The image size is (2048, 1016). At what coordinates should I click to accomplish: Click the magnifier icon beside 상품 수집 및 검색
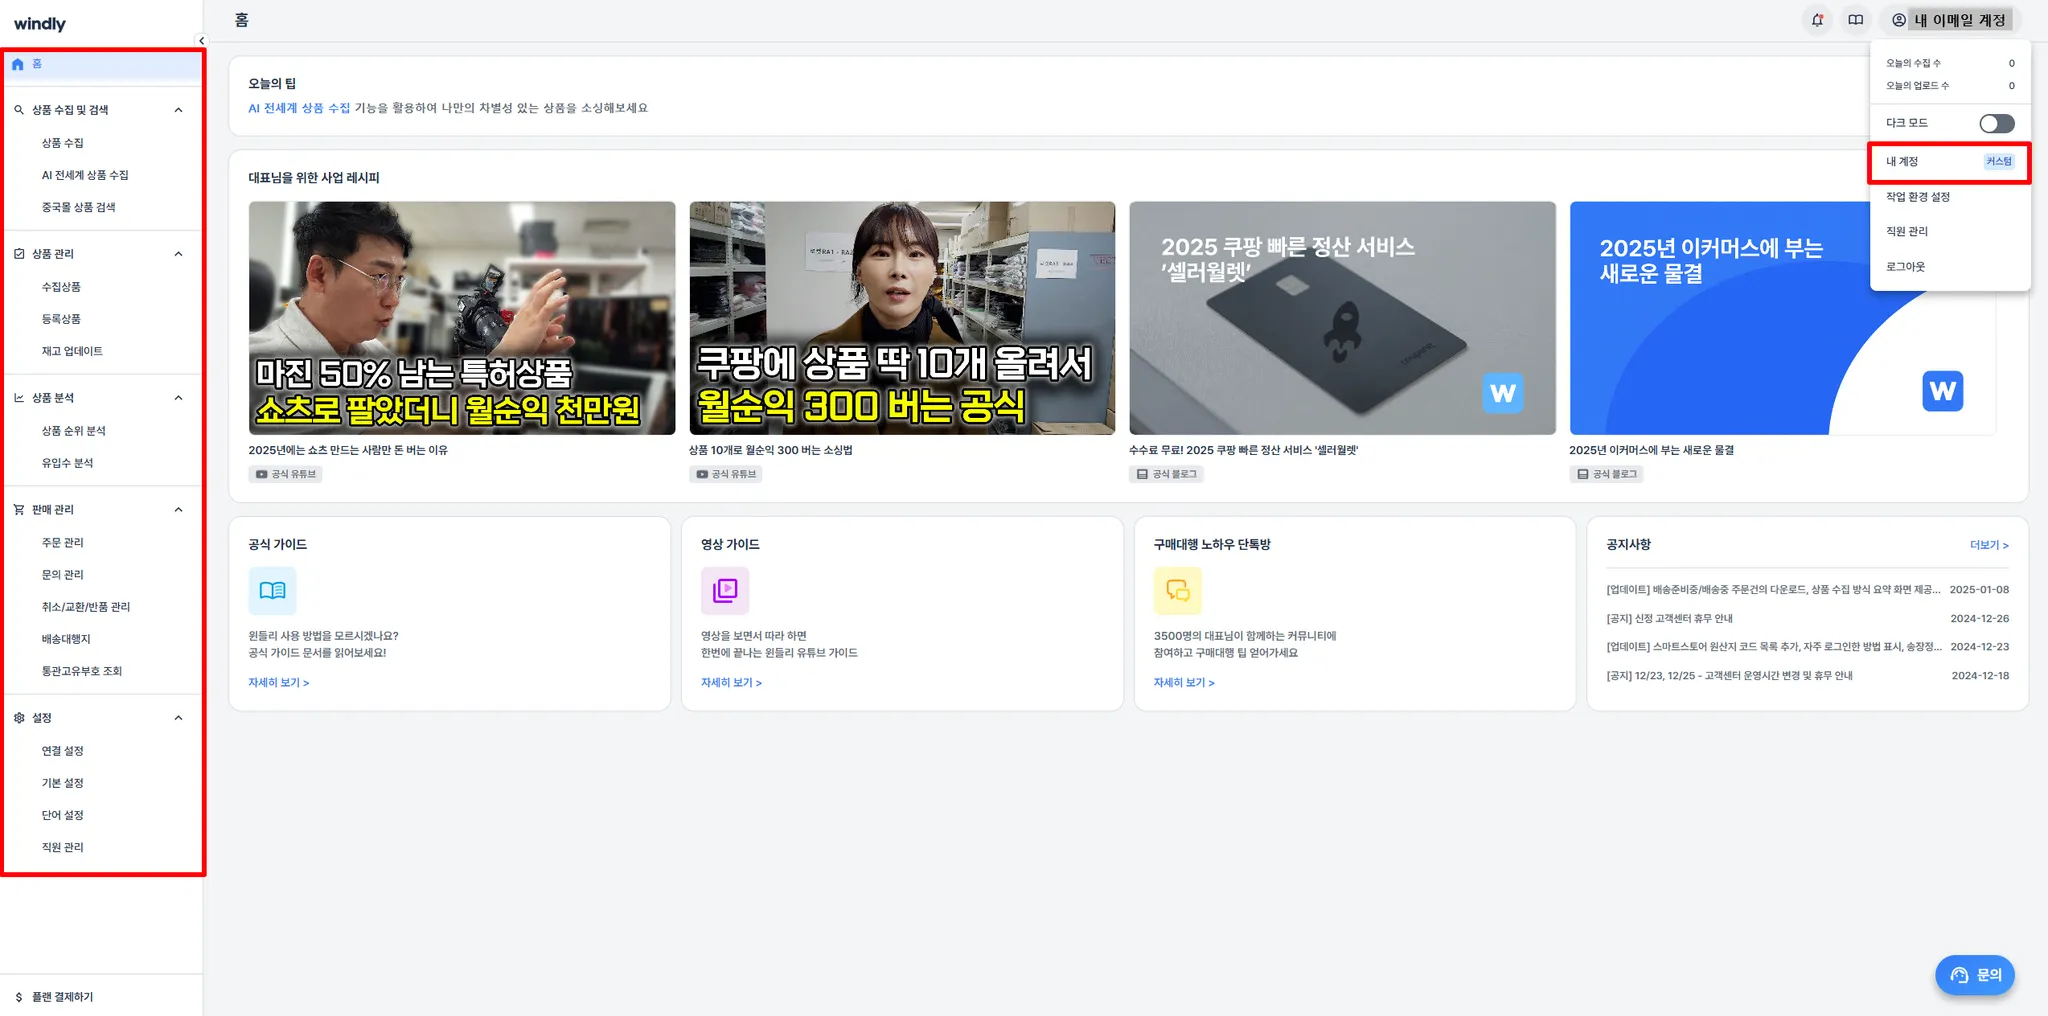click(x=19, y=110)
